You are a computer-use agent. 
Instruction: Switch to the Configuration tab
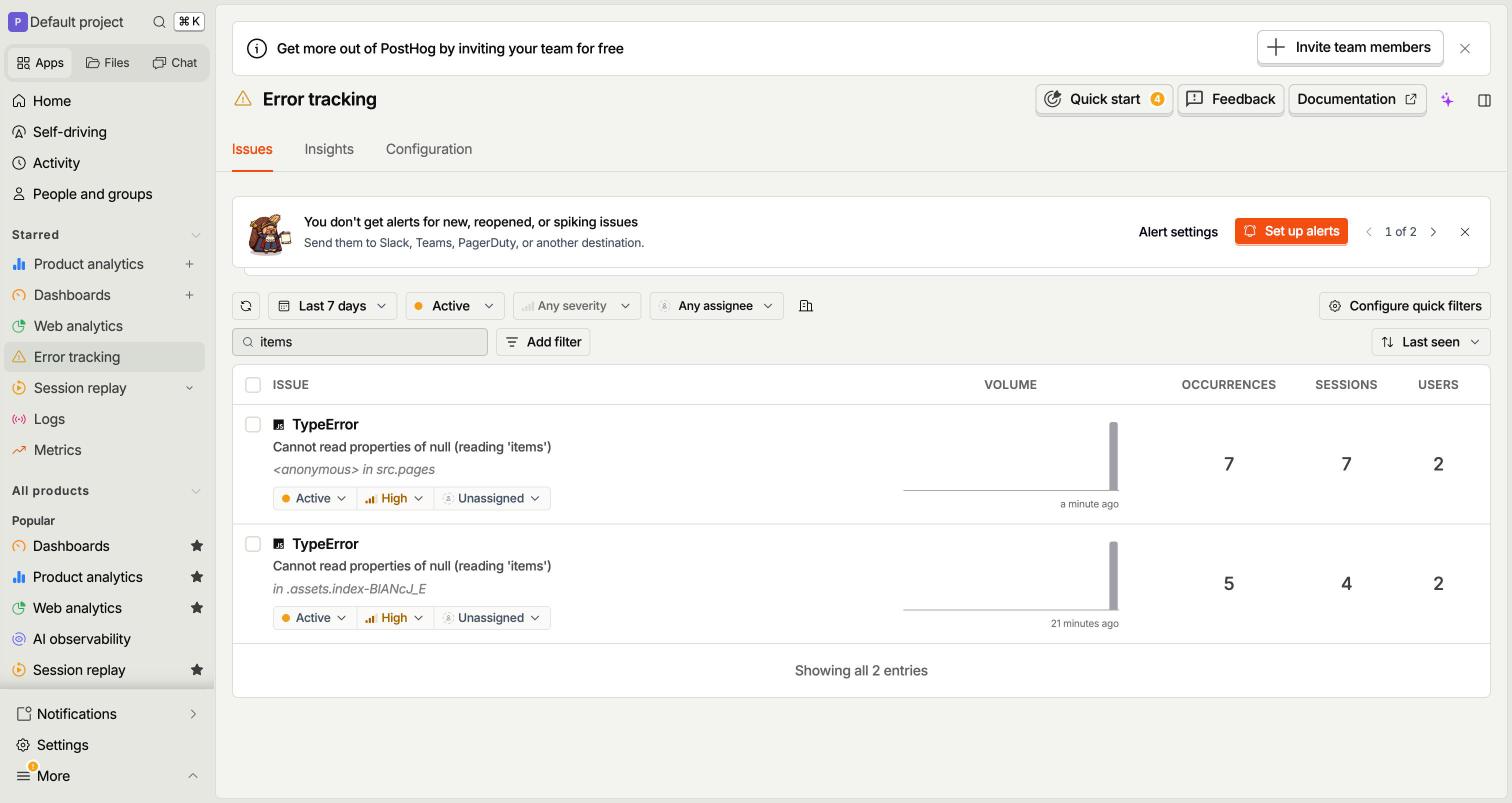(429, 149)
